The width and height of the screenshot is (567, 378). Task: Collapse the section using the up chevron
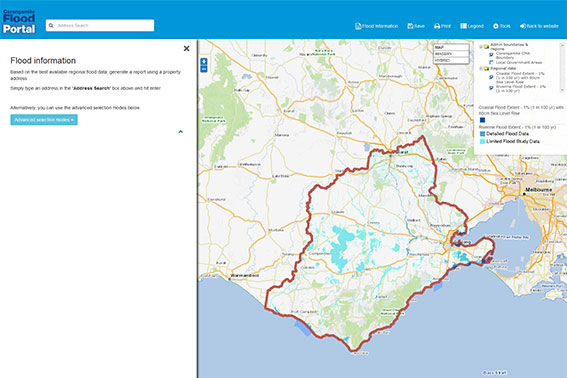coord(180,132)
